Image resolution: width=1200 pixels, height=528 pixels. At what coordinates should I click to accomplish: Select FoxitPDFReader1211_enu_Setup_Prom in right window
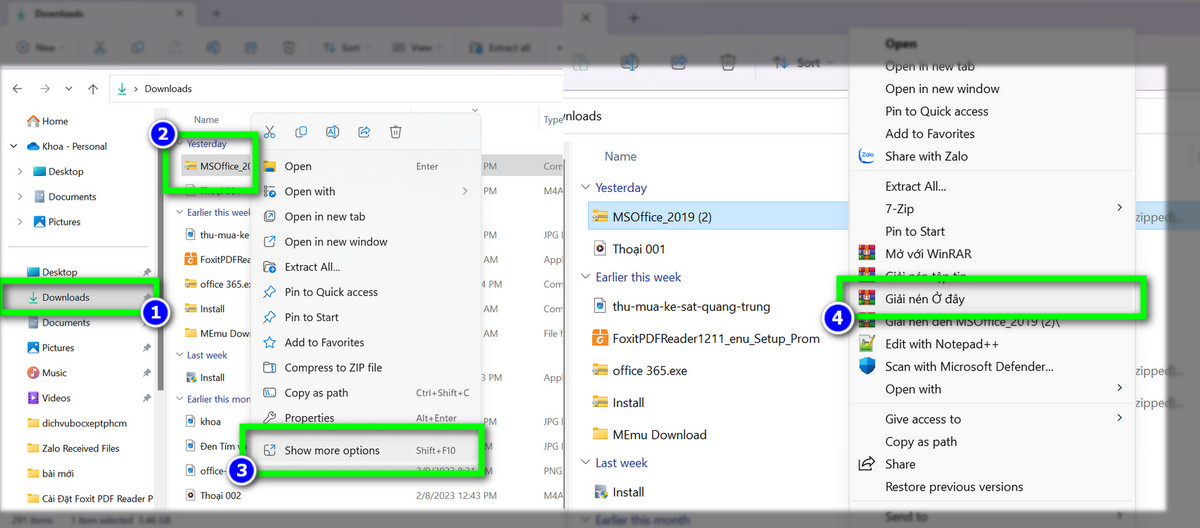tap(706, 339)
